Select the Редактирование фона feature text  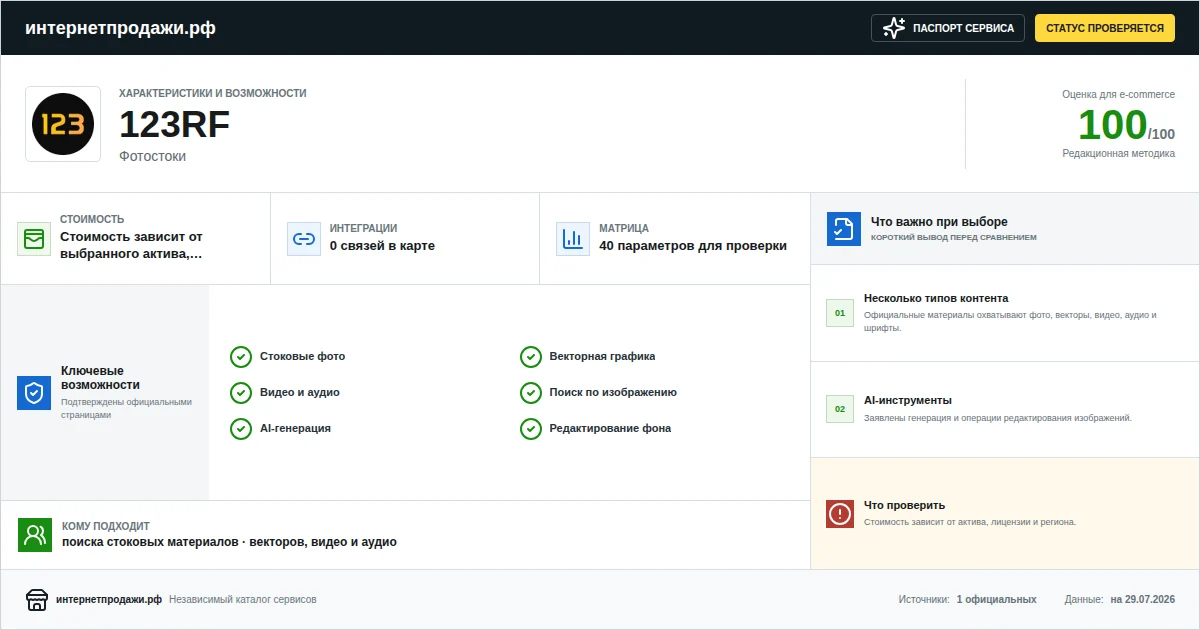(610, 429)
